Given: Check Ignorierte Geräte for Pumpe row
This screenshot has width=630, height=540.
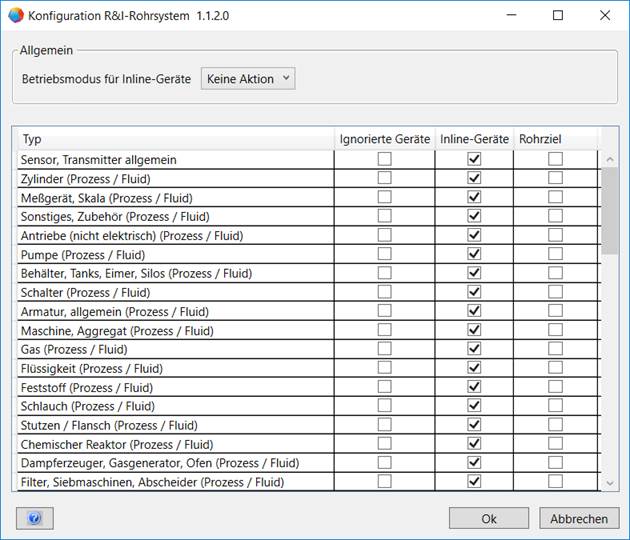Looking at the screenshot, I should click(x=385, y=254).
